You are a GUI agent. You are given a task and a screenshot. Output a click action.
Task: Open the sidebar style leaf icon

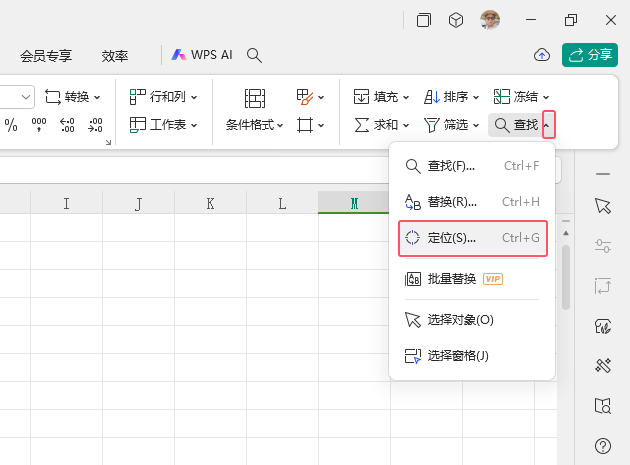[x=603, y=326]
